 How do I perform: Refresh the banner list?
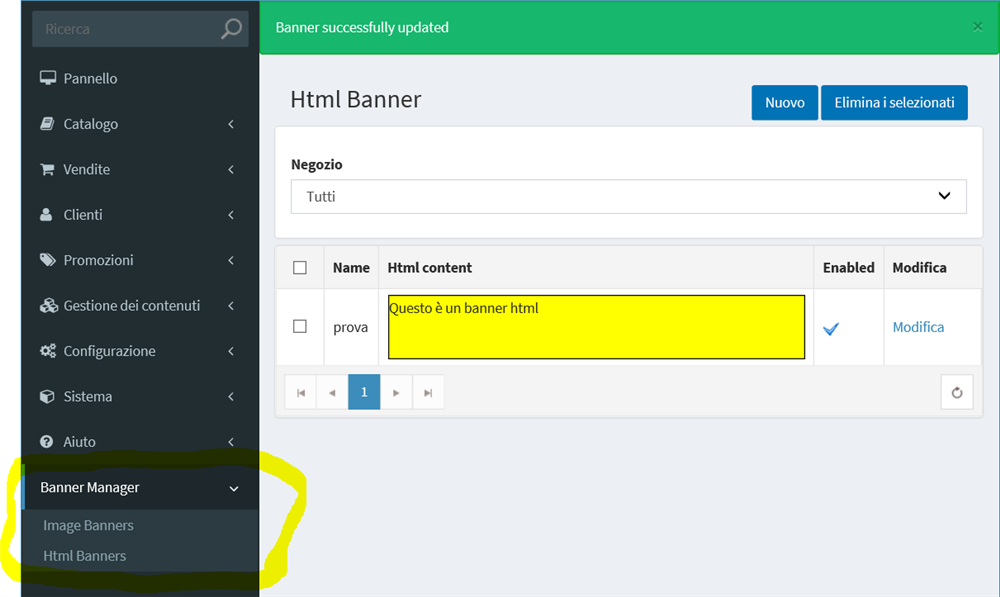(x=956, y=392)
